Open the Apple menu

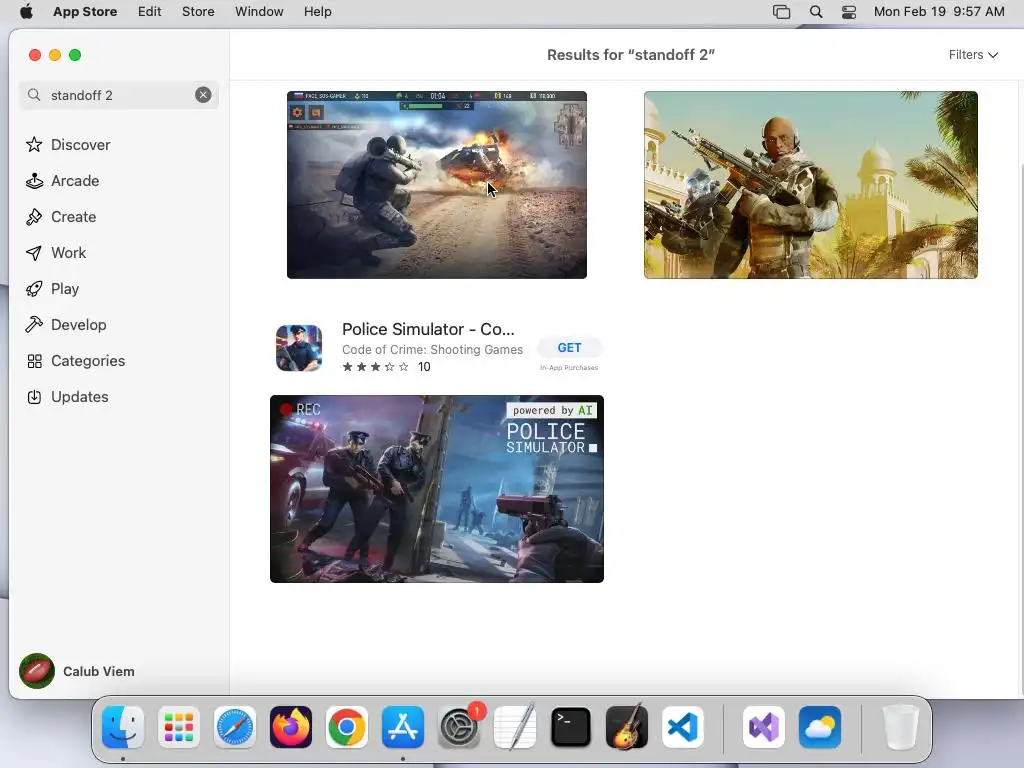[x=26, y=12]
